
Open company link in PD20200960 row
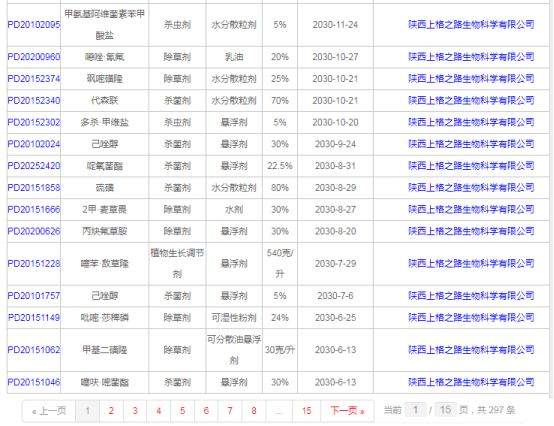(x=471, y=57)
